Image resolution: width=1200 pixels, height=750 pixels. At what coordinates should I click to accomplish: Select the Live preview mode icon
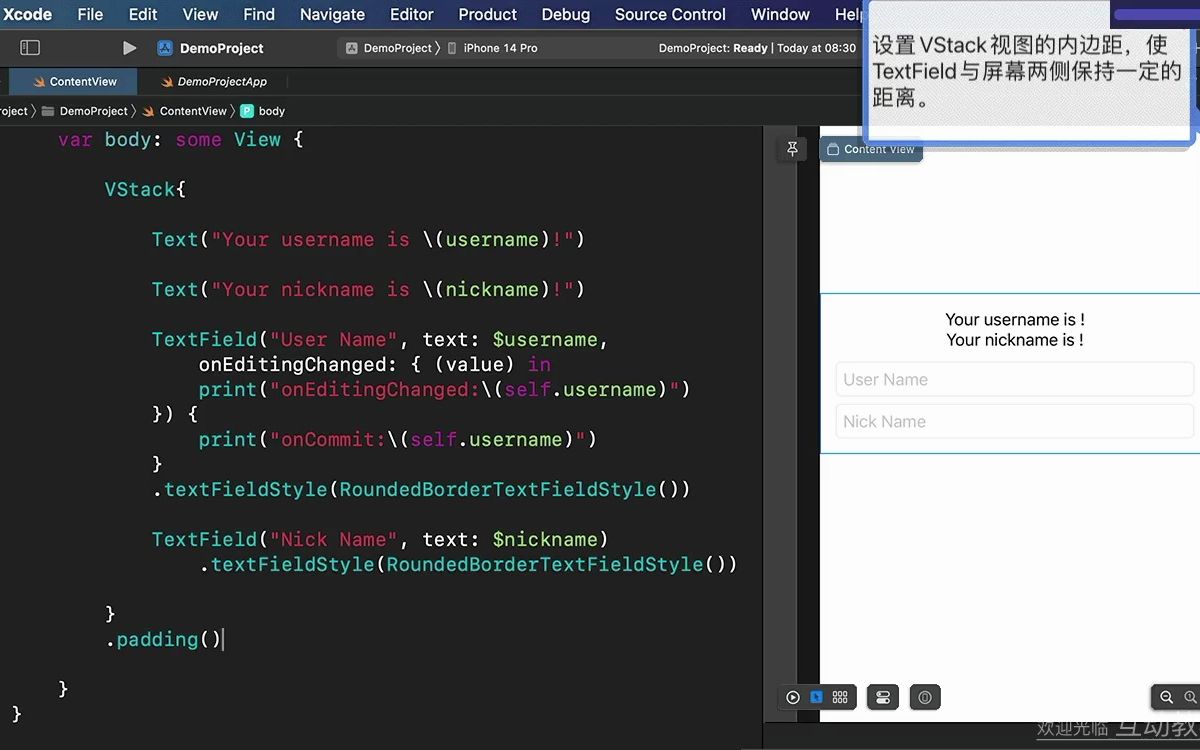tap(793, 697)
